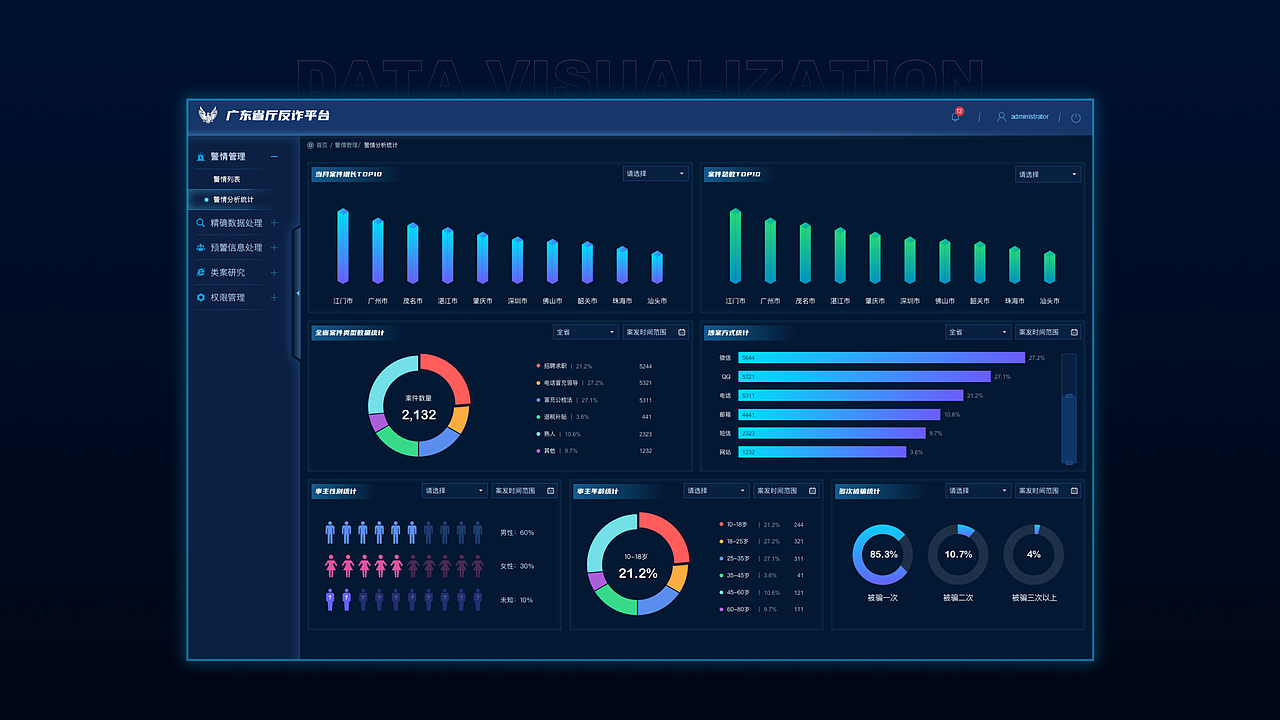Open the 预警信息处理 menu label
This screenshot has width=1280, height=720.
coord(236,247)
